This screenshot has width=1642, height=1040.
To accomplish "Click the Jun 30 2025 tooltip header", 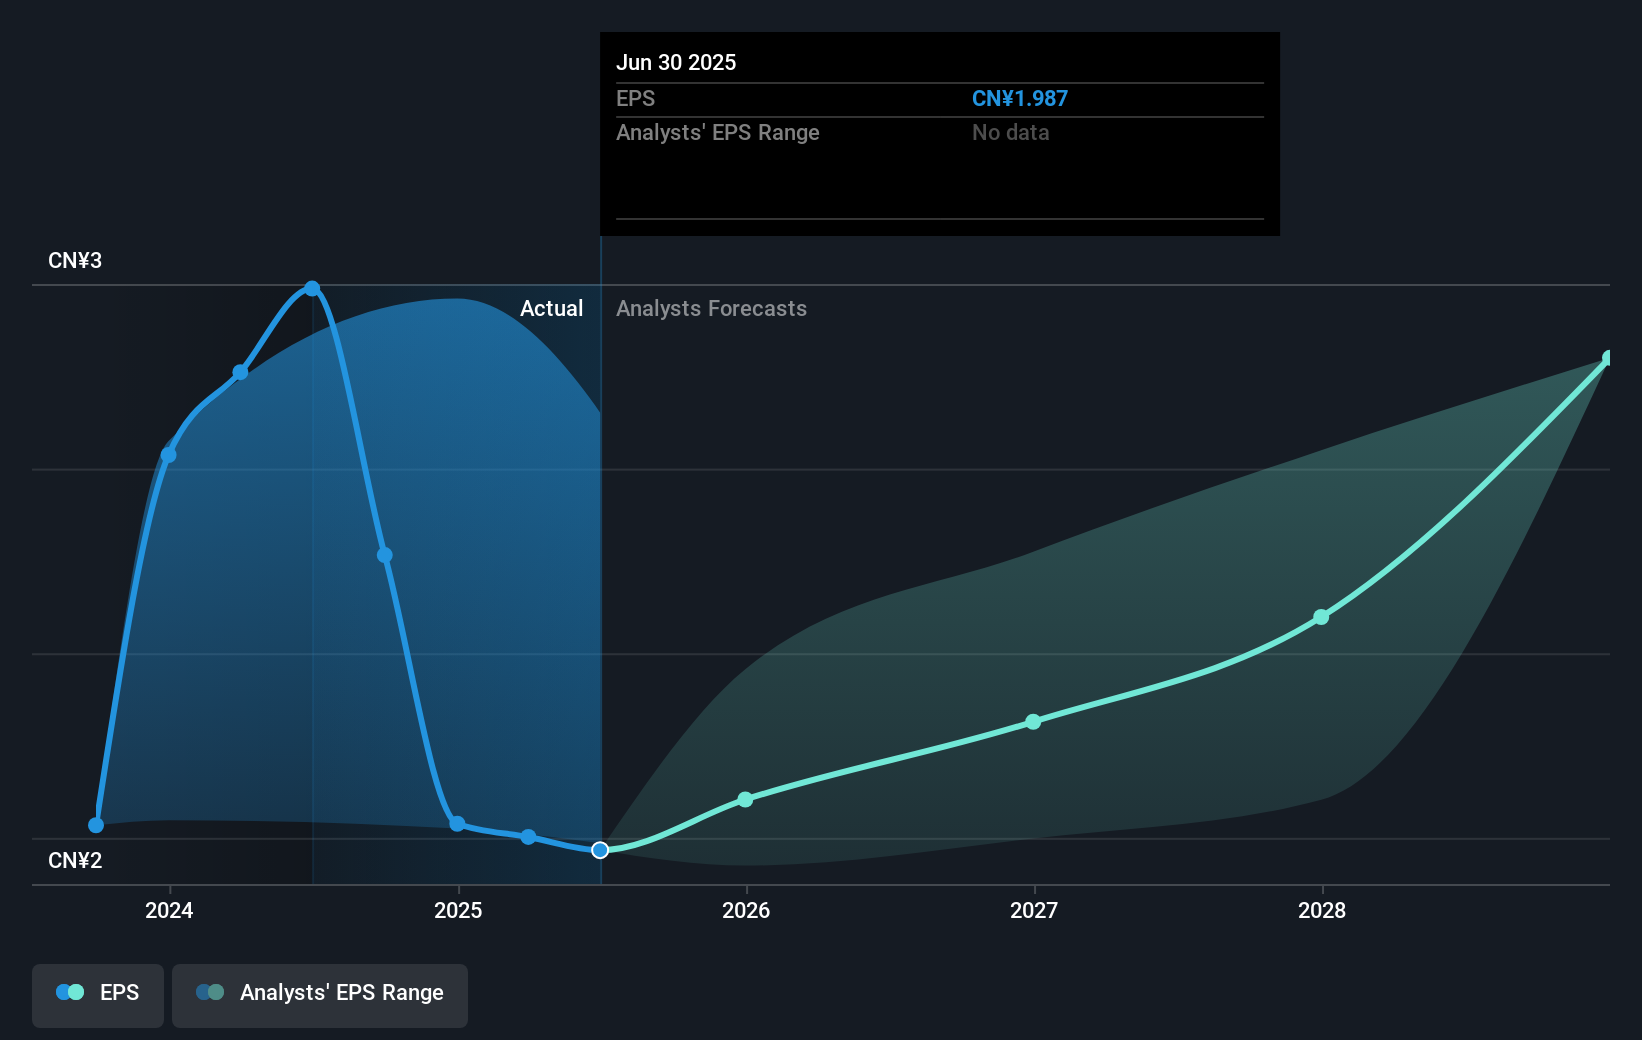I will coord(677,62).
